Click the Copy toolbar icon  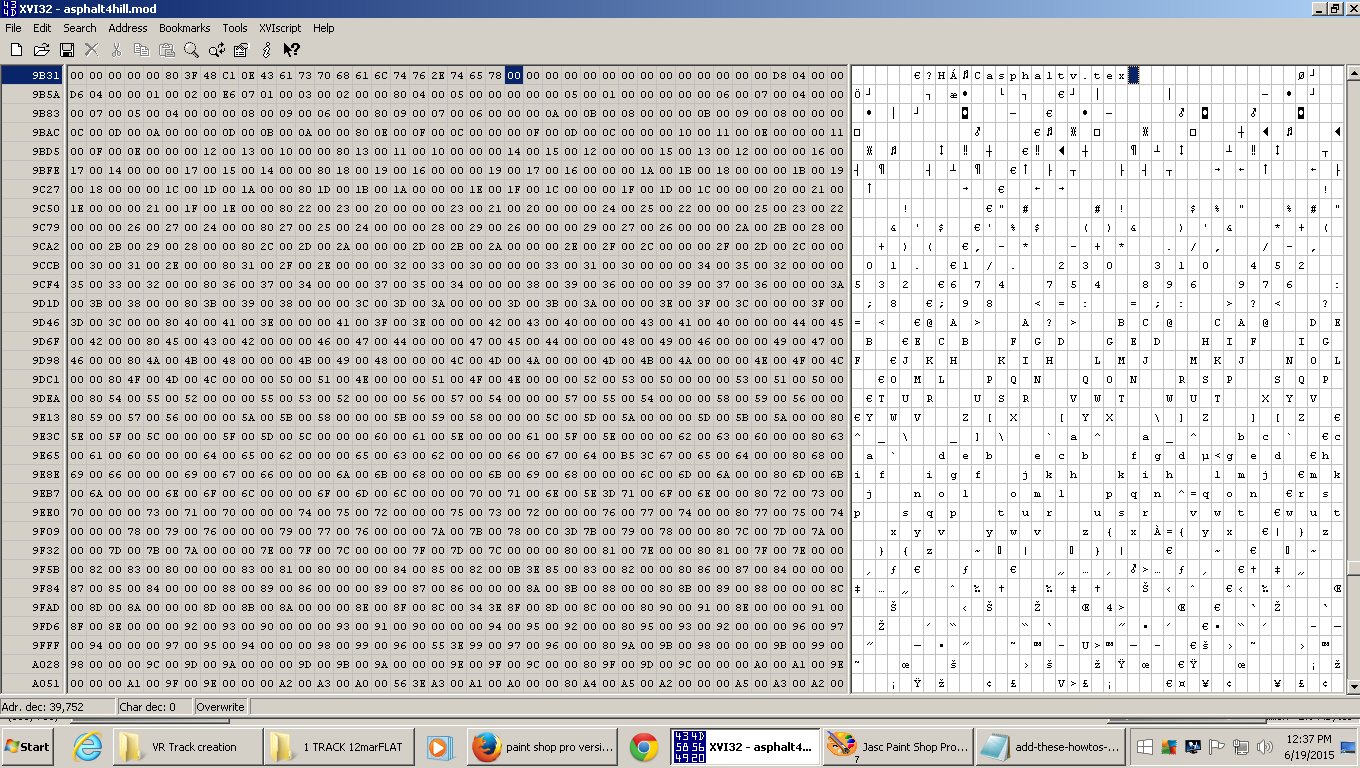pyautogui.click(x=141, y=49)
